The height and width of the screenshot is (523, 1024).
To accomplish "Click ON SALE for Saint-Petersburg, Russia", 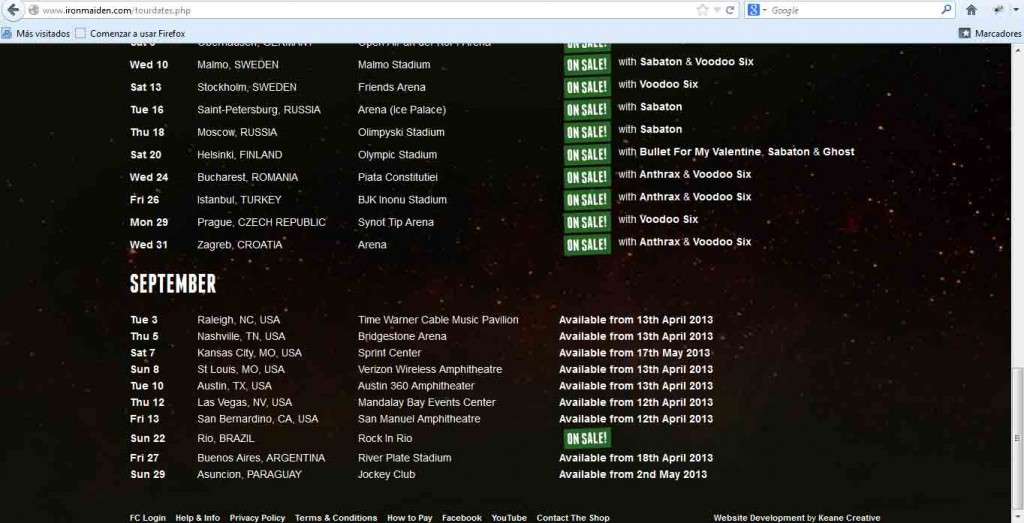I will [x=587, y=110].
